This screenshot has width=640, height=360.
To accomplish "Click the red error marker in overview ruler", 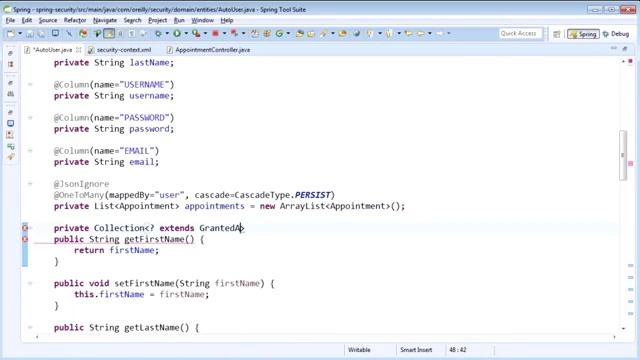I will click(631, 164).
